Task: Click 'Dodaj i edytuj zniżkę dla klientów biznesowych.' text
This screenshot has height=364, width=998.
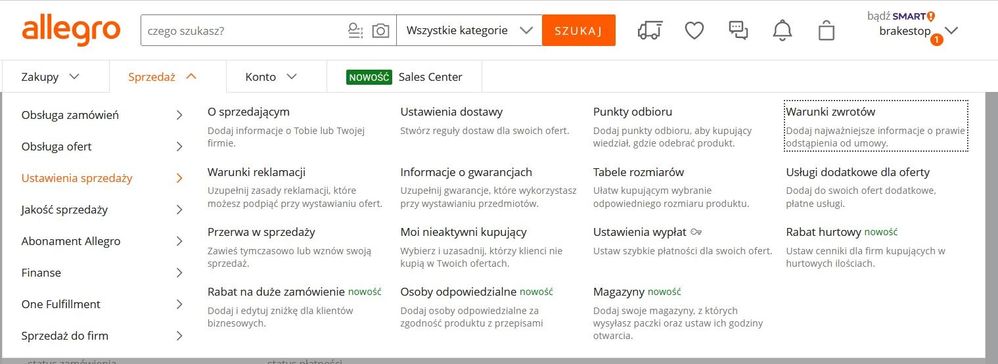Action: [x=280, y=317]
